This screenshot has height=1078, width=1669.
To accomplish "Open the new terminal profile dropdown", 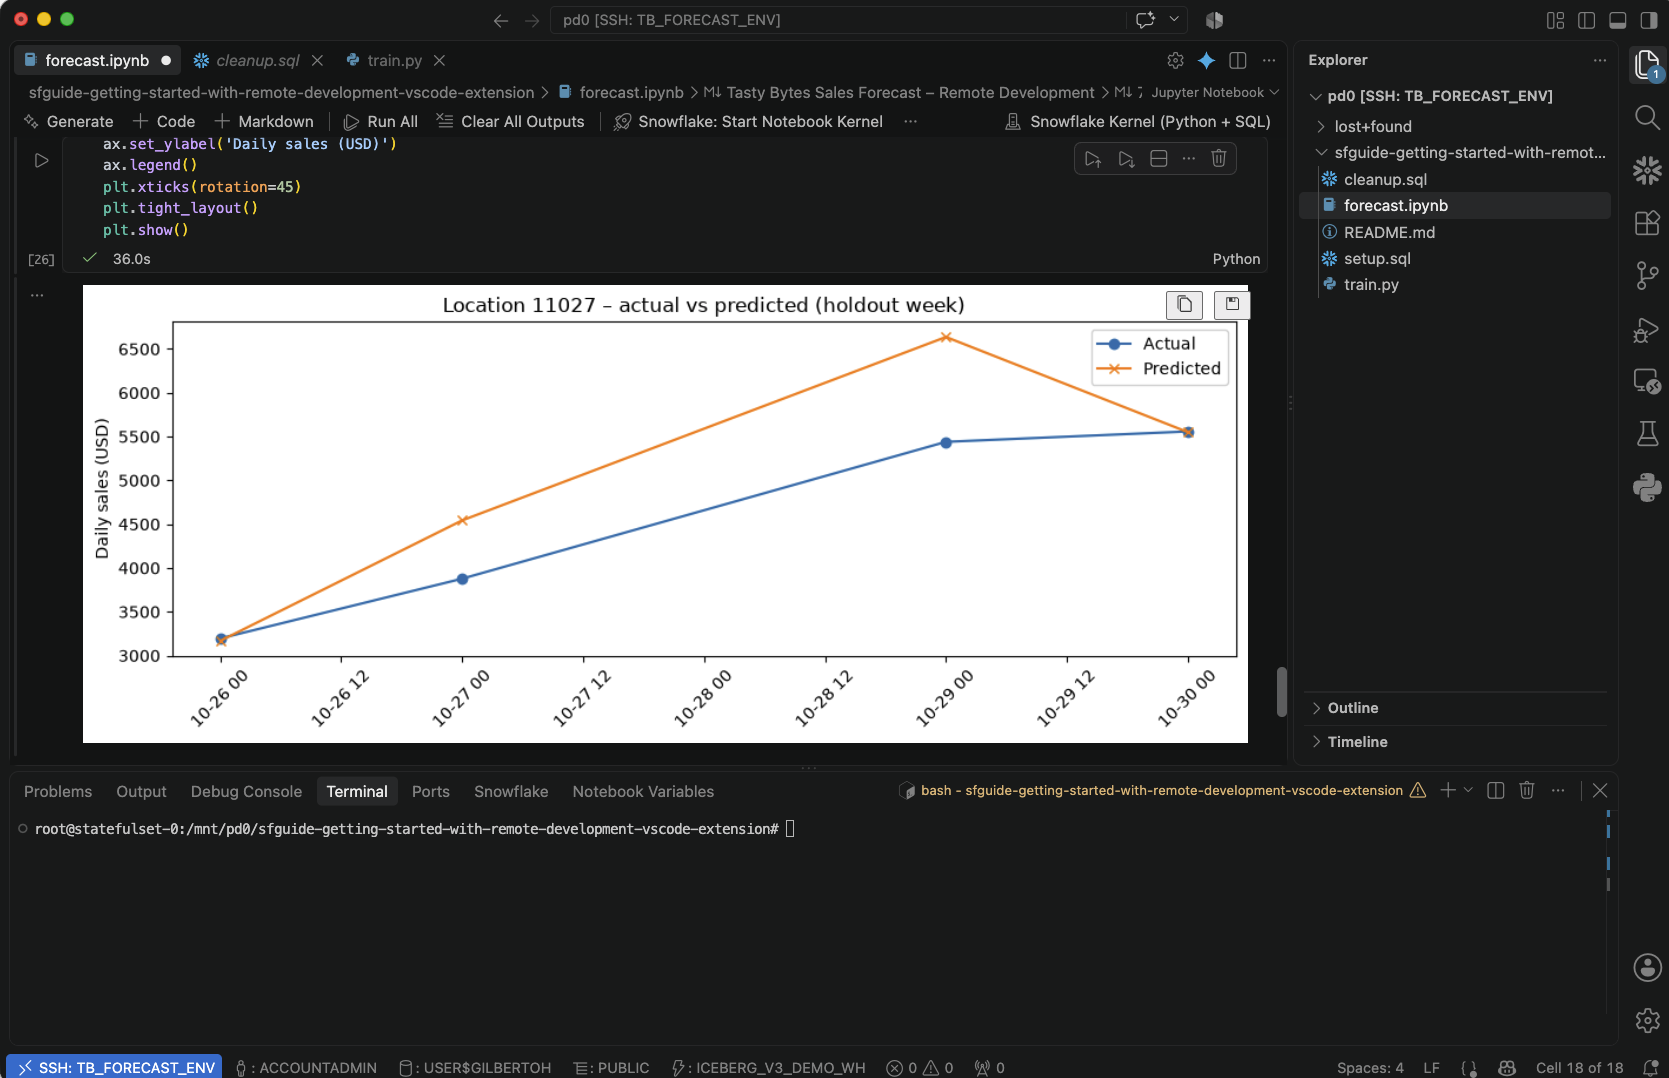I will (x=1468, y=790).
